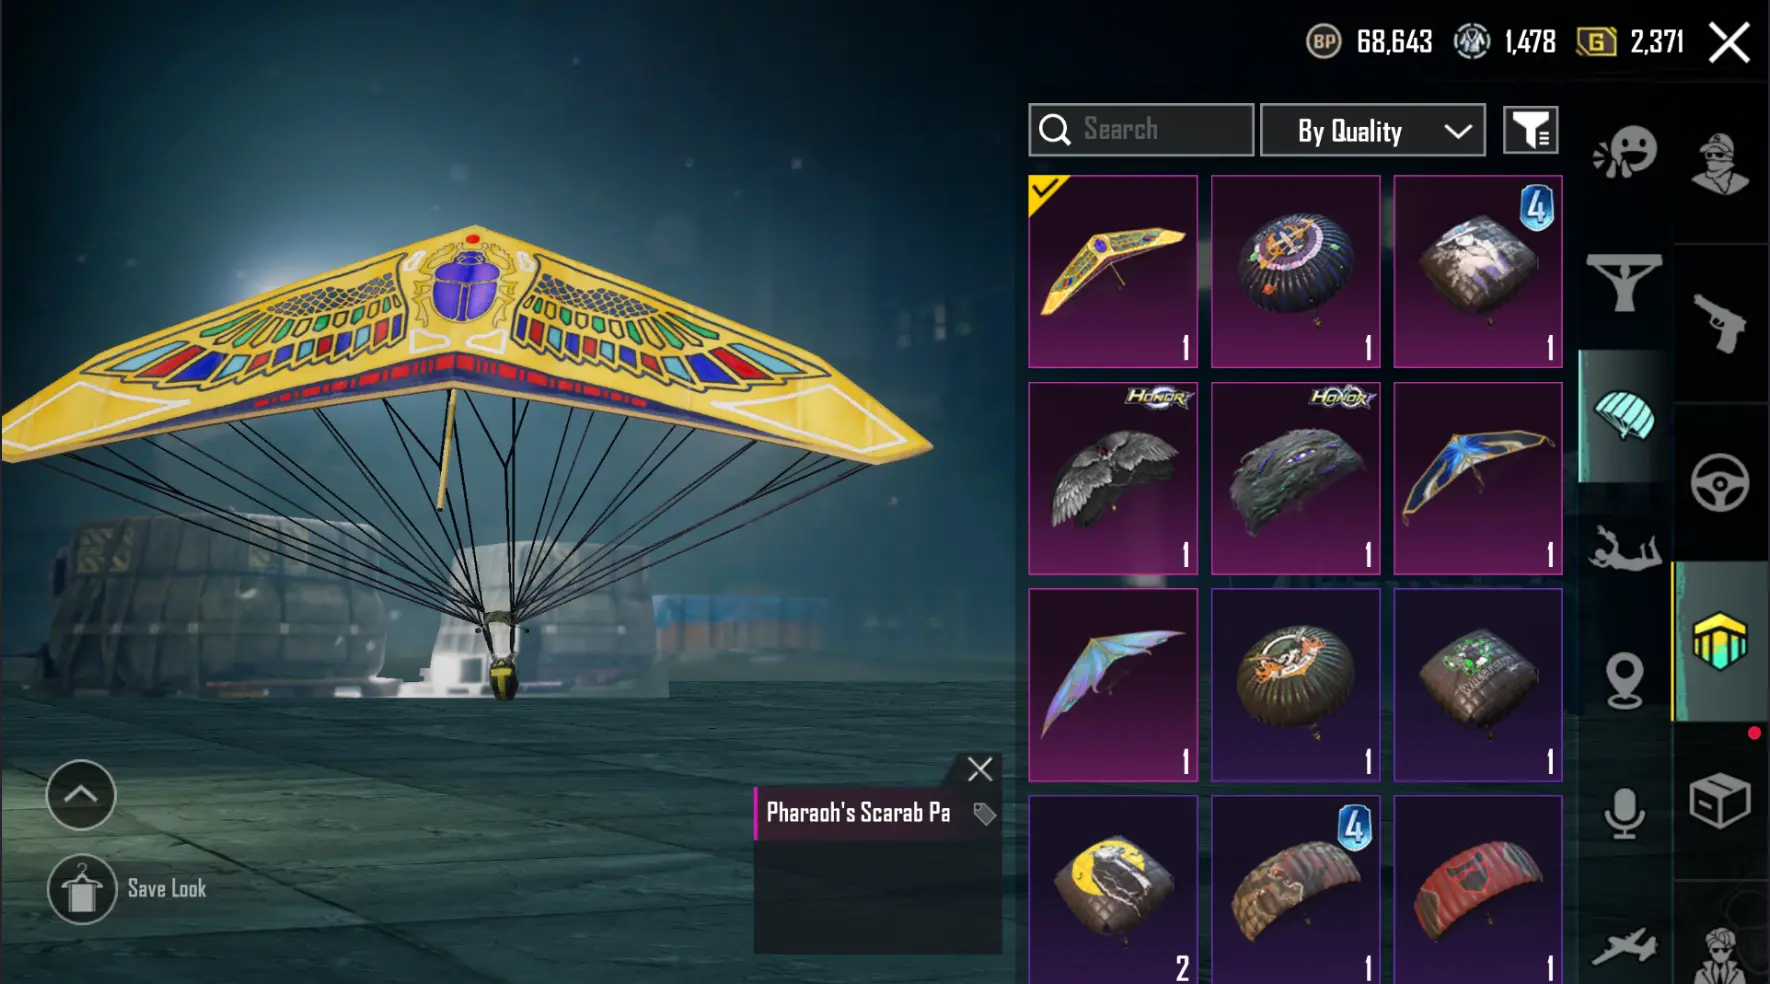Select the swimming pose category tab
This screenshot has height=984, width=1770.
1625,548
